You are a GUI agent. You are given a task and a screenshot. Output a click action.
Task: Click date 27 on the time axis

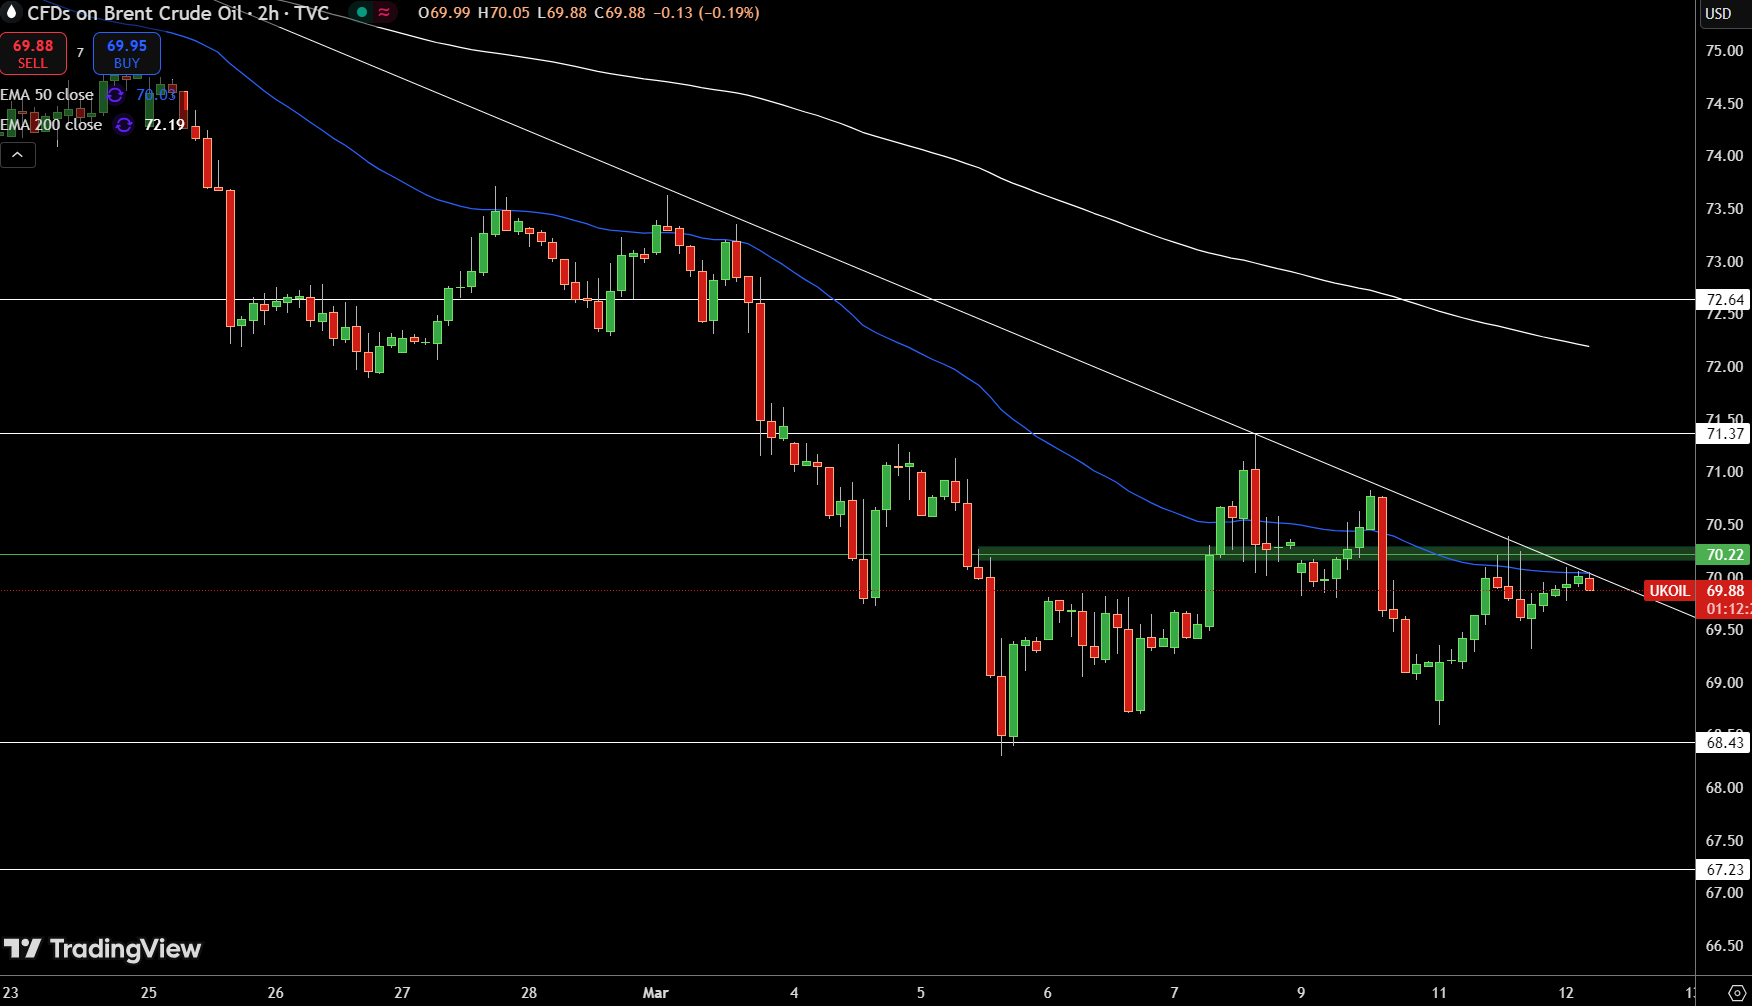click(x=402, y=993)
